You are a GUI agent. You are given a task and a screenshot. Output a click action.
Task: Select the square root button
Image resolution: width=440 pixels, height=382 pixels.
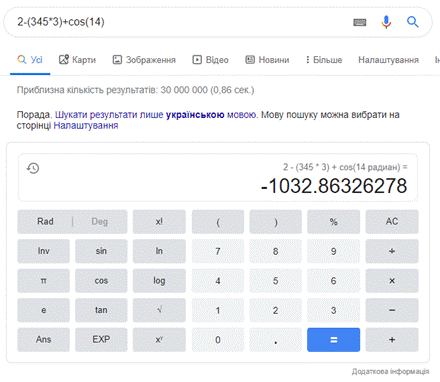click(x=159, y=310)
